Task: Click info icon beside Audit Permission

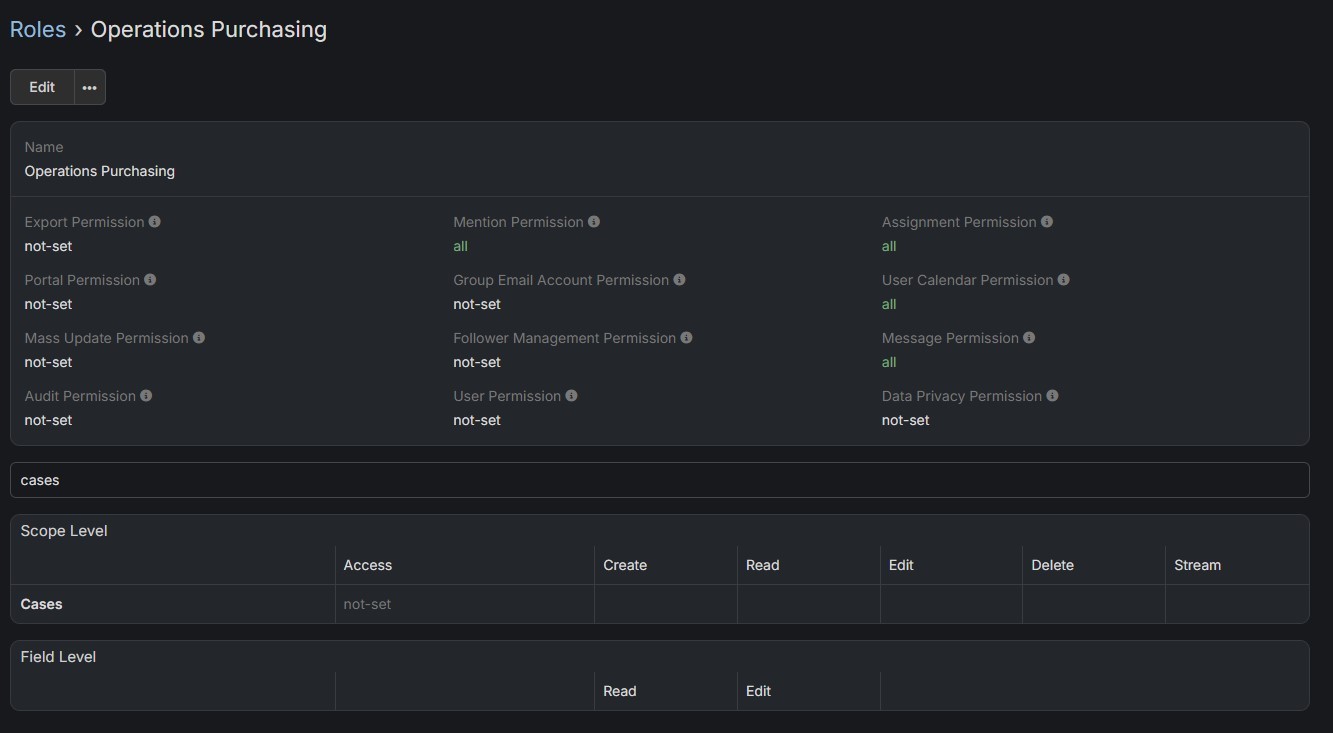Action: (146, 396)
